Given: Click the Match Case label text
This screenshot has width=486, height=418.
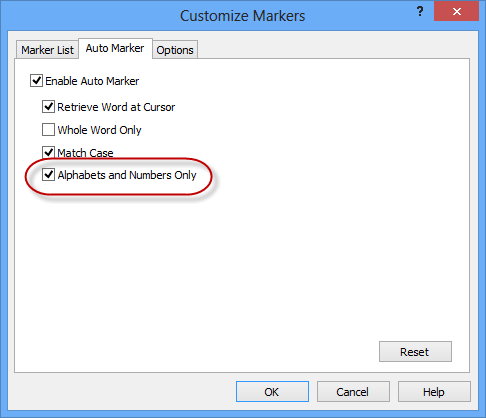Looking at the screenshot, I should pyautogui.click(x=85, y=153).
